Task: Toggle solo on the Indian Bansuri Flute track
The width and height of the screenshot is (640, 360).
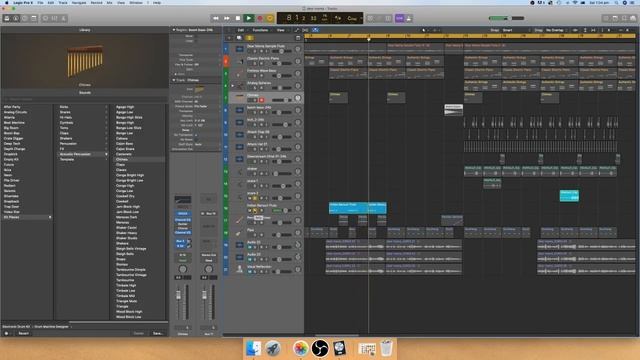Action: [x=255, y=210]
